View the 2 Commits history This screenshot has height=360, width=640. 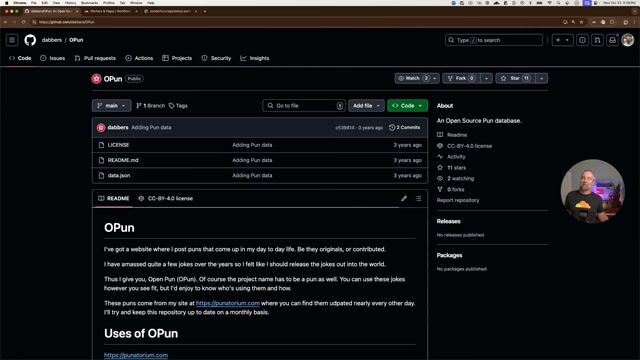point(404,128)
